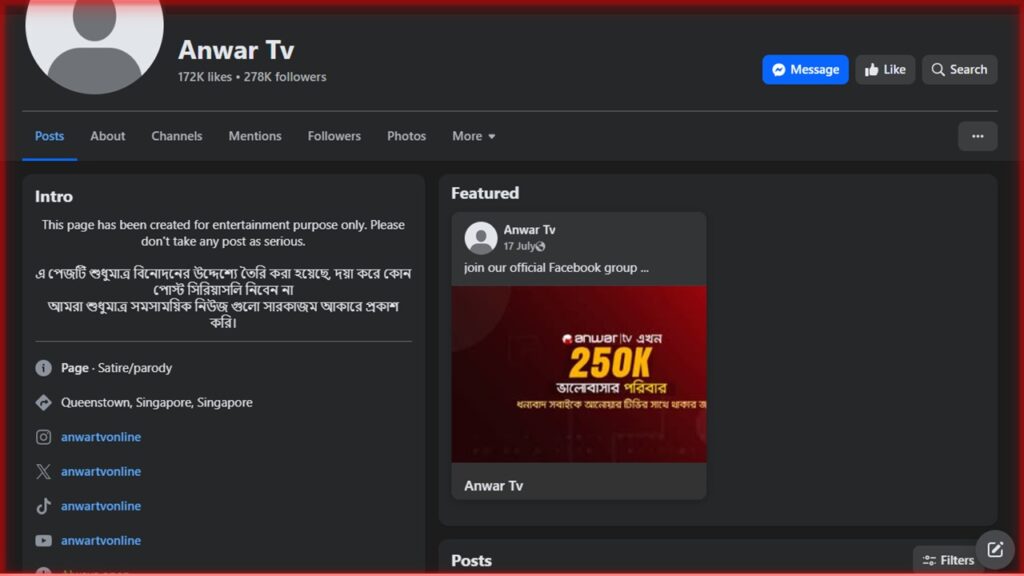Open the featured 250K post image

coord(579,374)
